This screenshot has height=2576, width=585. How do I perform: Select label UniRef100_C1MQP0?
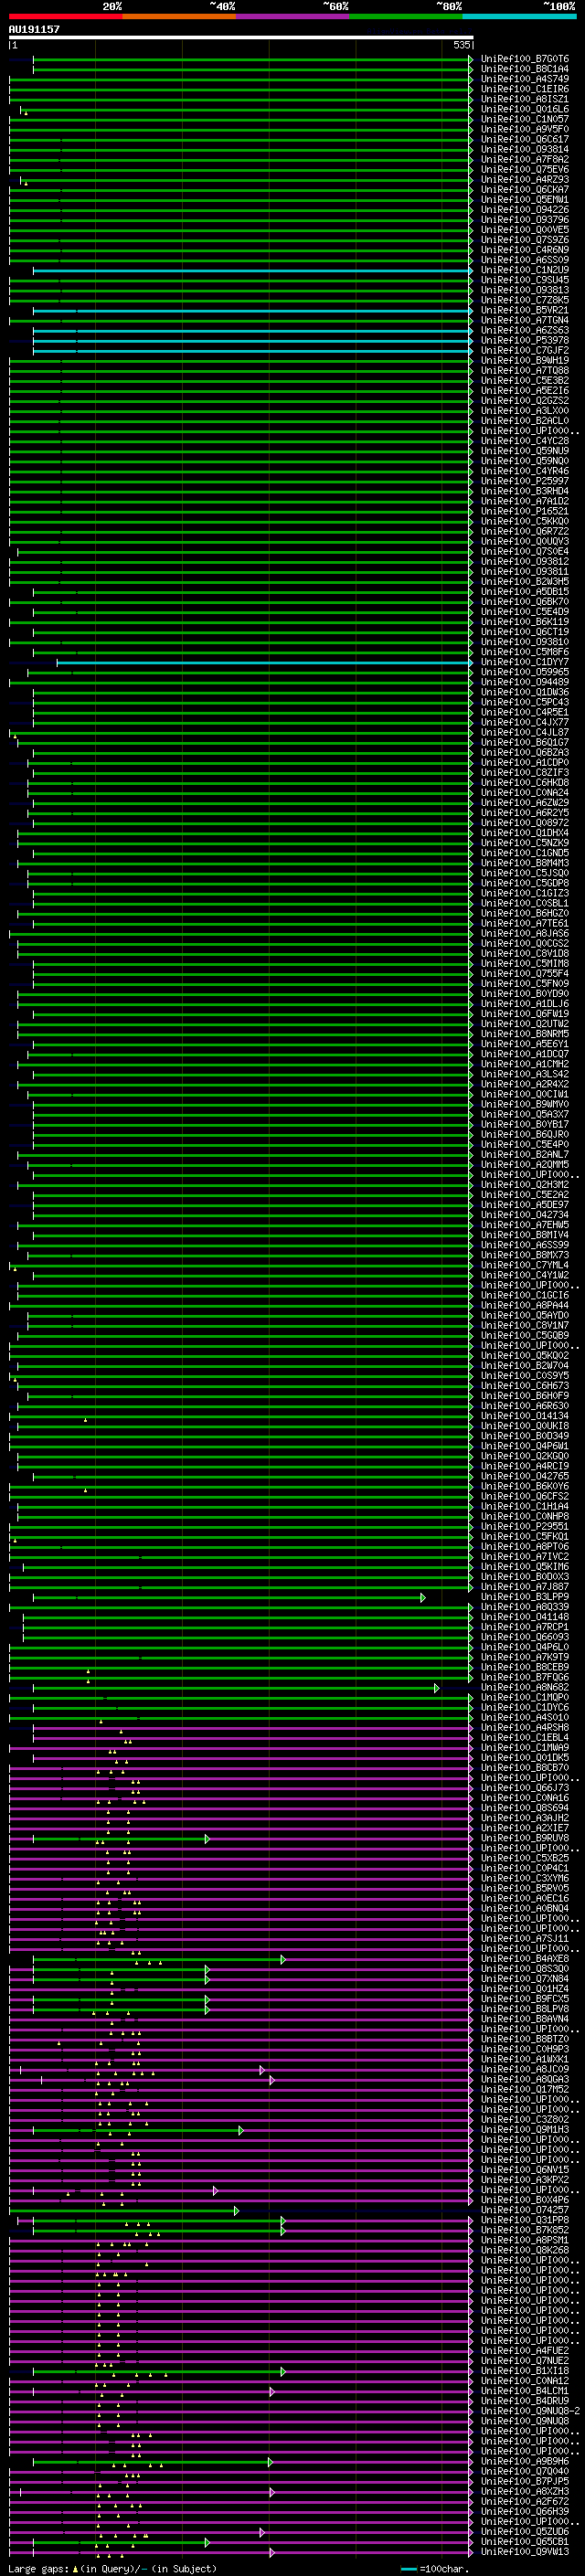pos(524,1697)
